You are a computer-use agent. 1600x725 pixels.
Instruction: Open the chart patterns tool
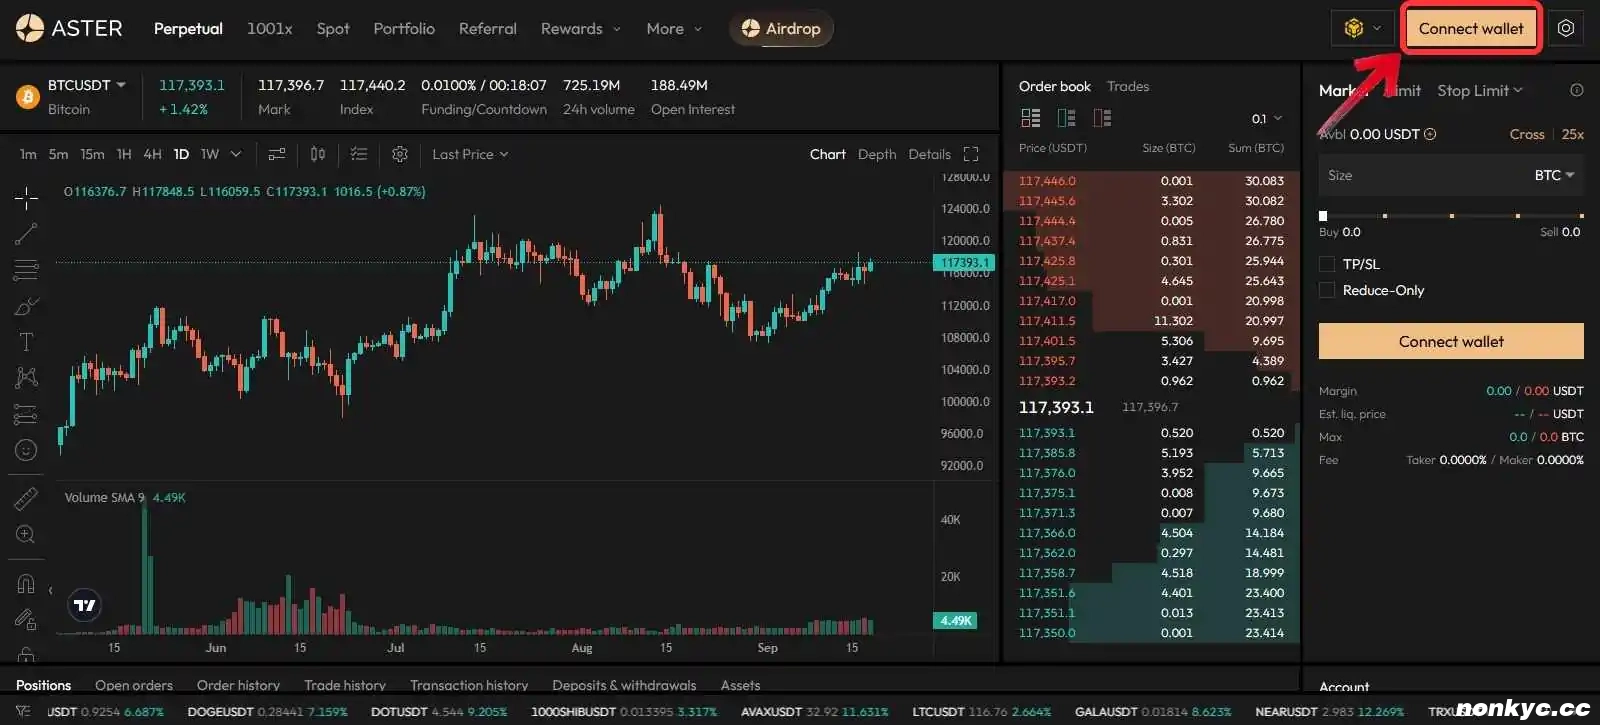point(26,377)
